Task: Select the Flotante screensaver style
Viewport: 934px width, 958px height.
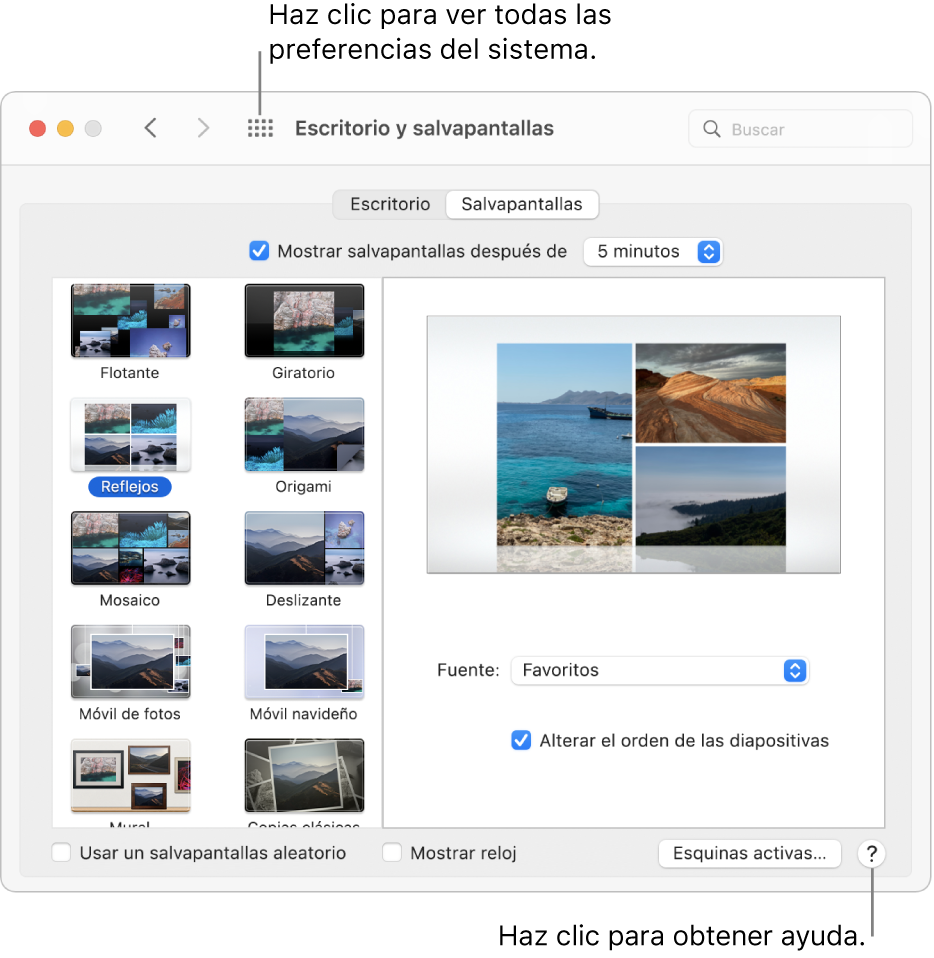Action: point(130,320)
